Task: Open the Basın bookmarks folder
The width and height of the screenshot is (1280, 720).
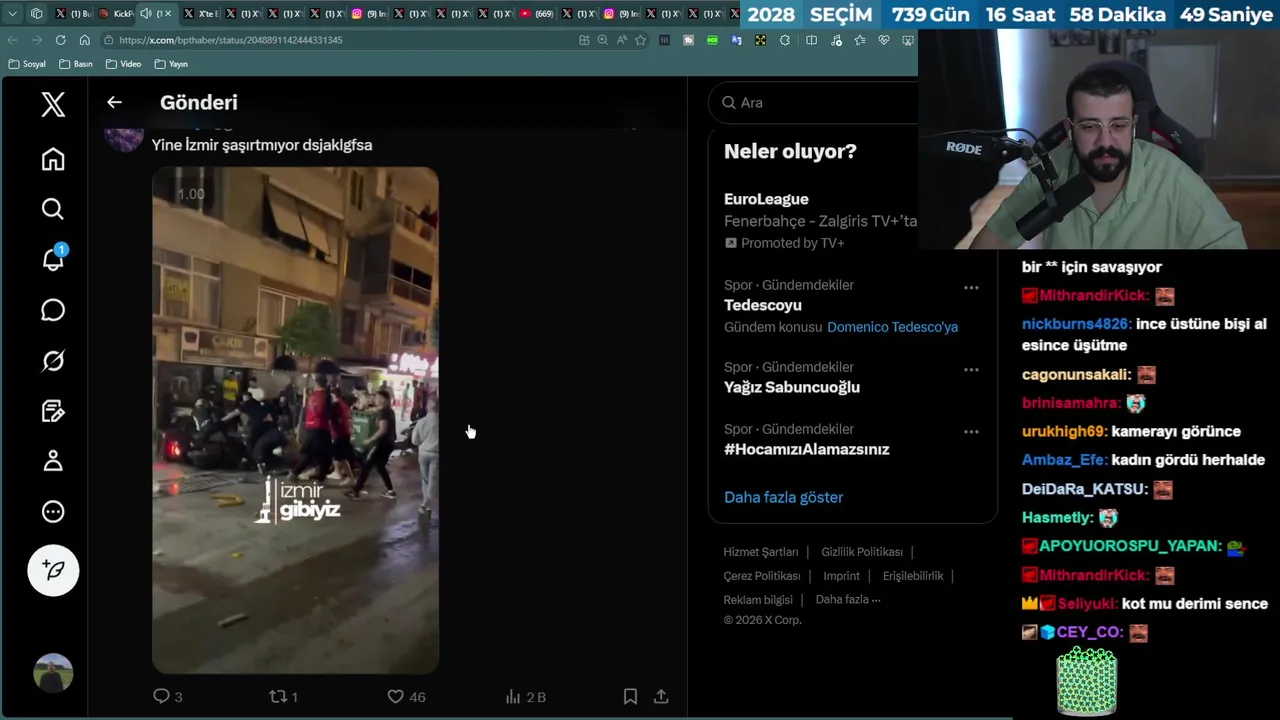Action: point(76,64)
